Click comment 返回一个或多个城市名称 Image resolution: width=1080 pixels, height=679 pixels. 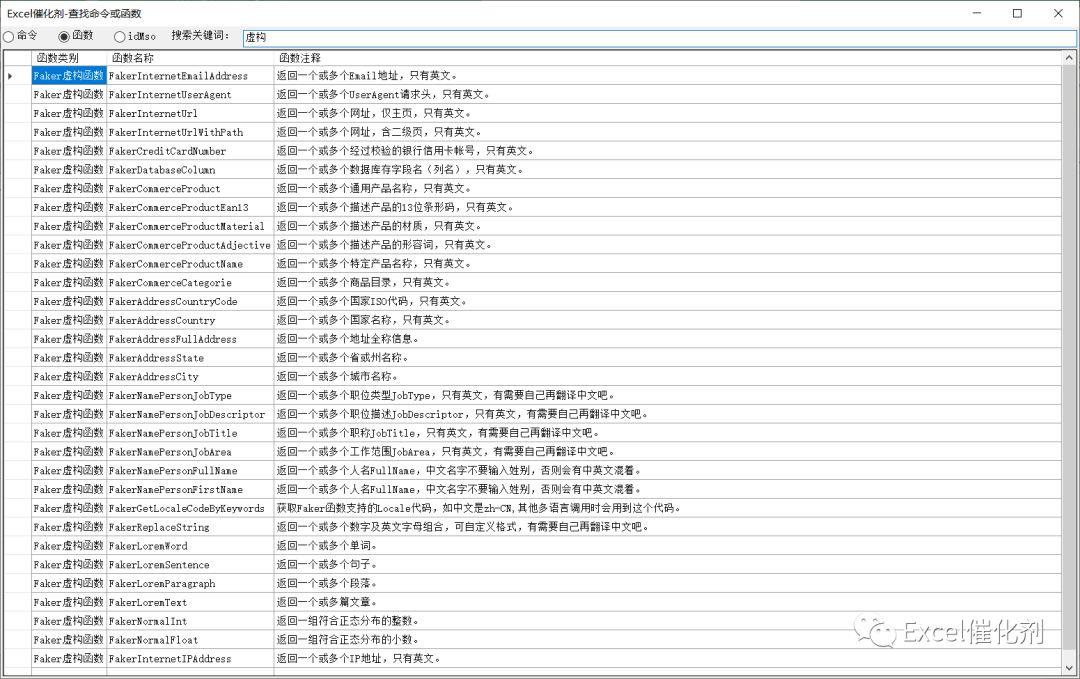tap(667, 377)
